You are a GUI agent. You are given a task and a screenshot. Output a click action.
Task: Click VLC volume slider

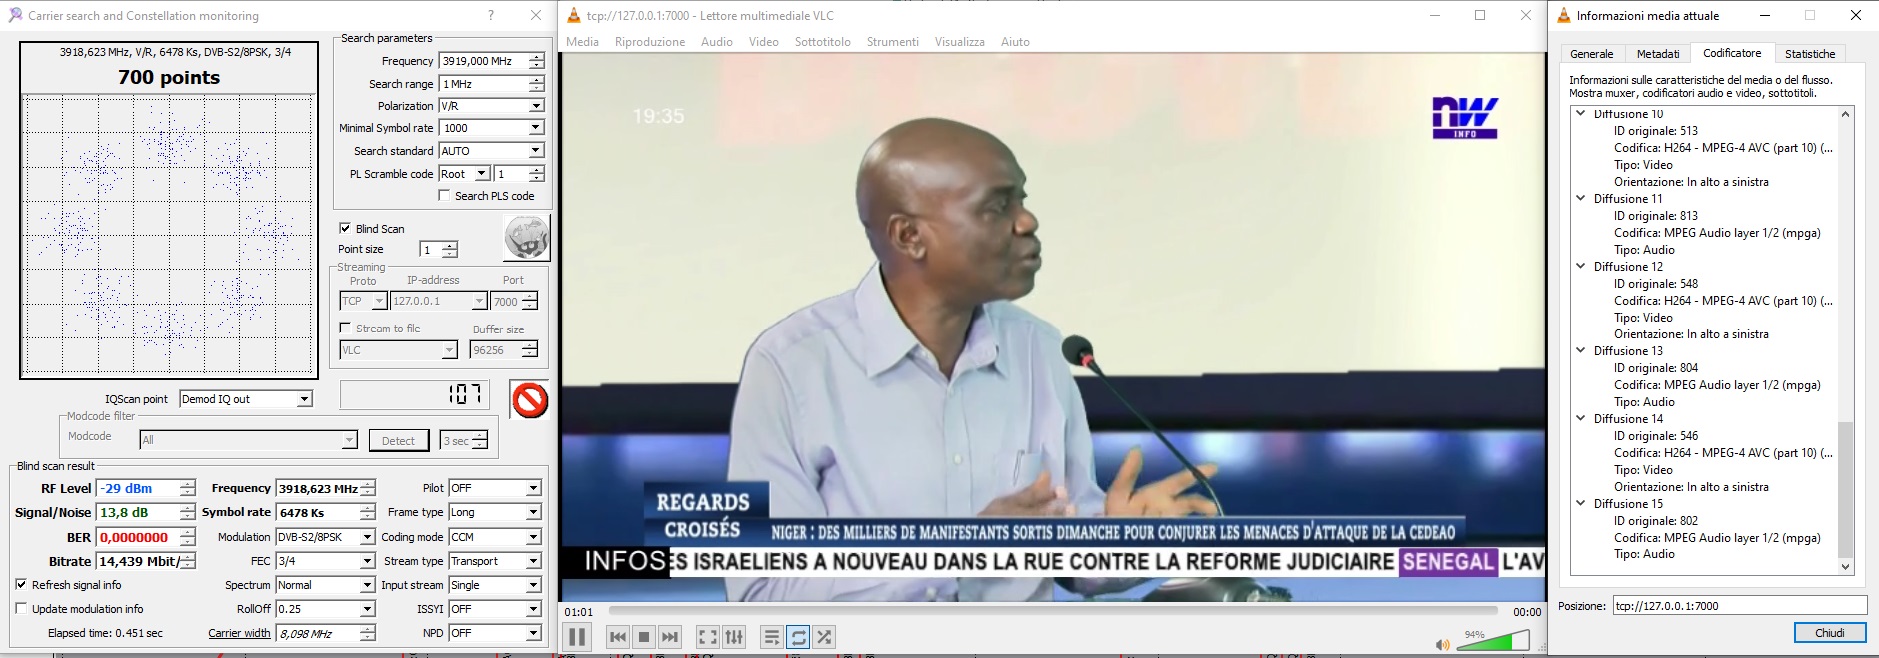[x=1492, y=642]
